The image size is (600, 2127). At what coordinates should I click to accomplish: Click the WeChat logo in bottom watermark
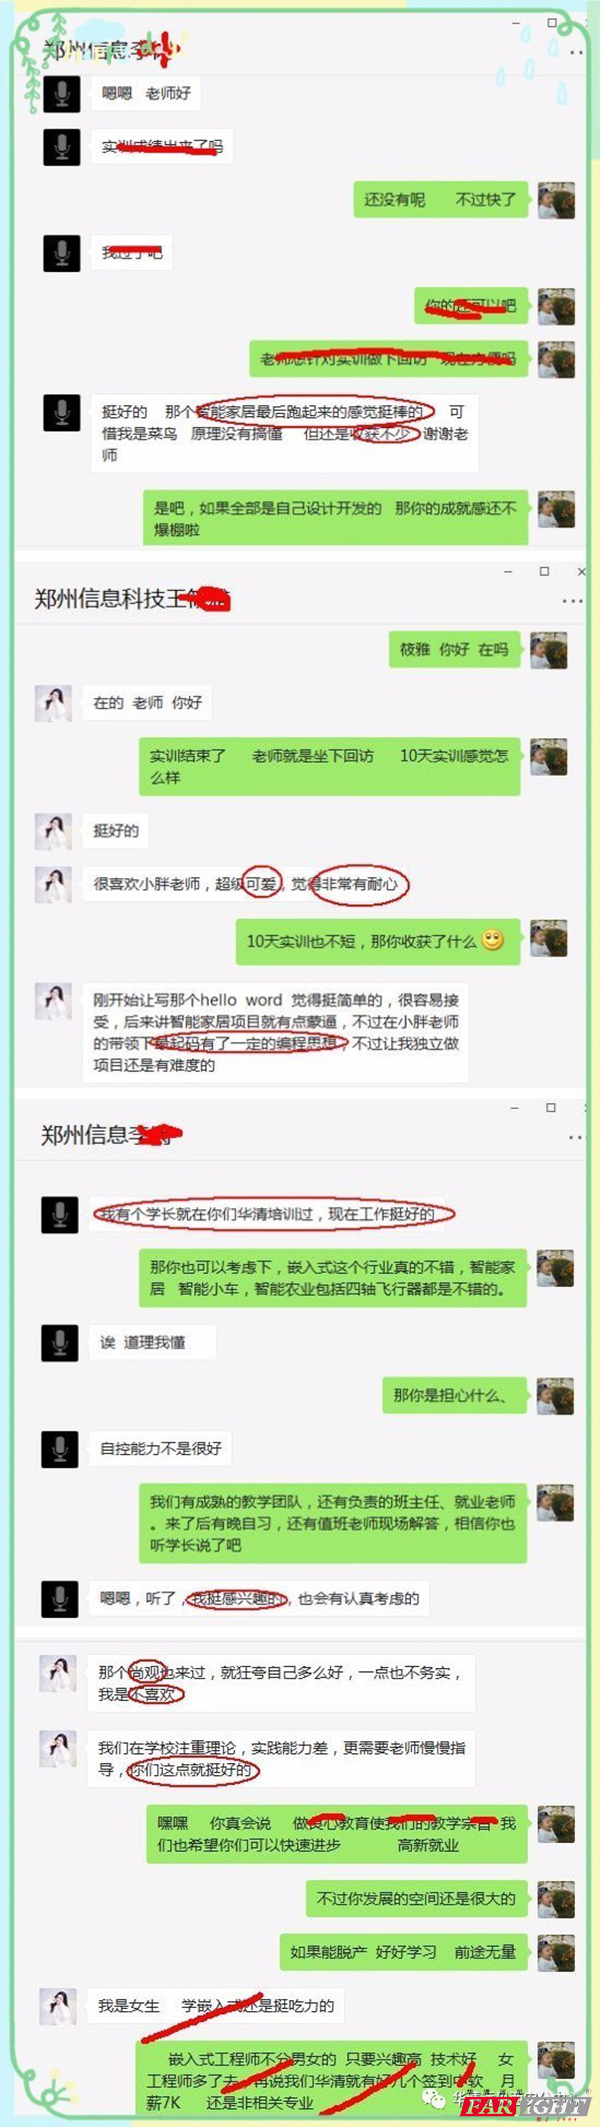pyautogui.click(x=434, y=2097)
